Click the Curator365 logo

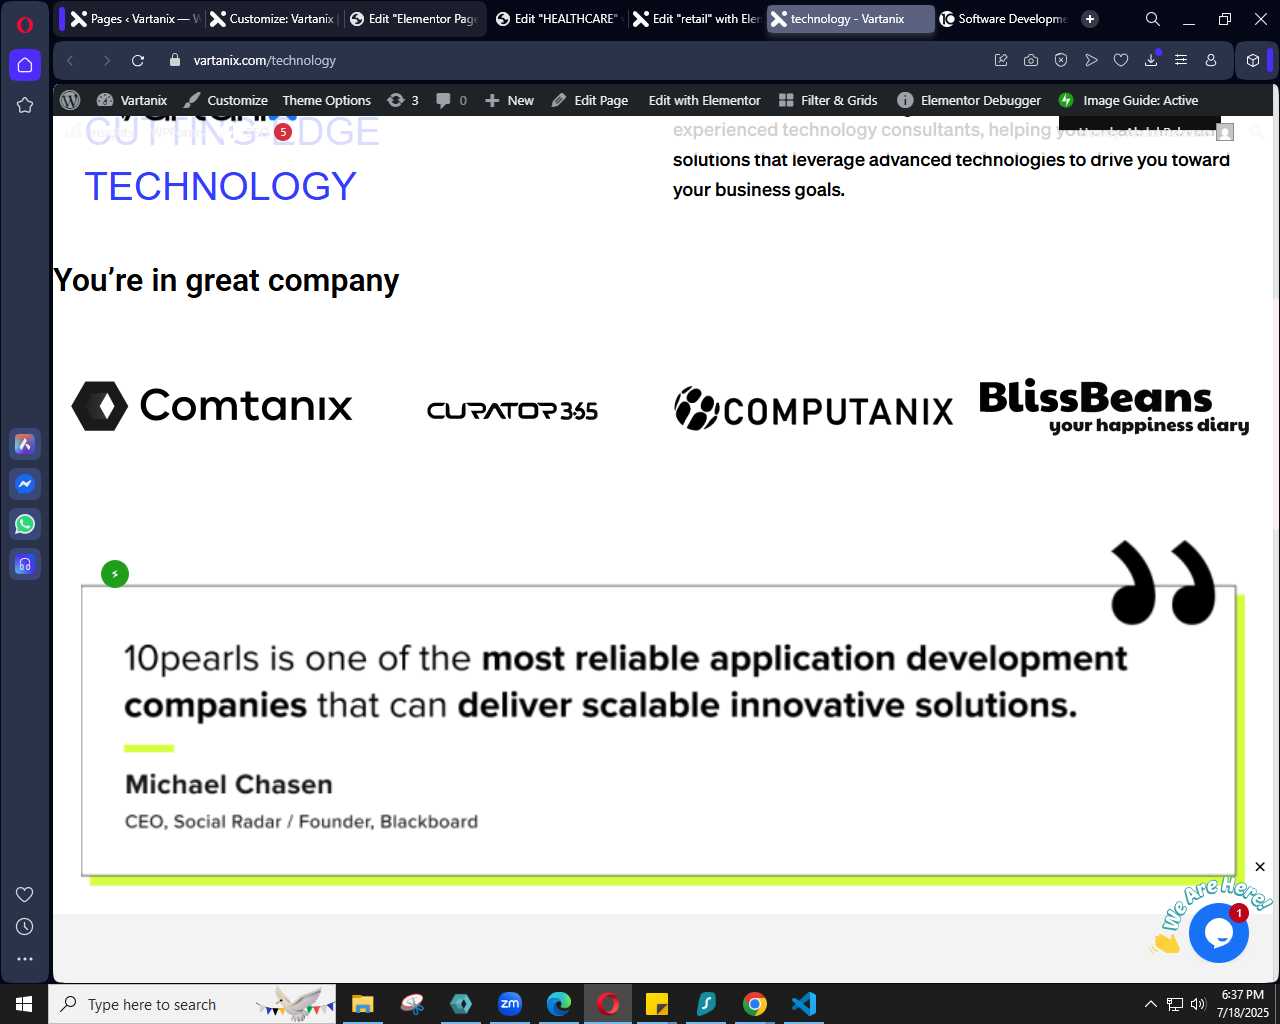pyautogui.click(x=512, y=410)
